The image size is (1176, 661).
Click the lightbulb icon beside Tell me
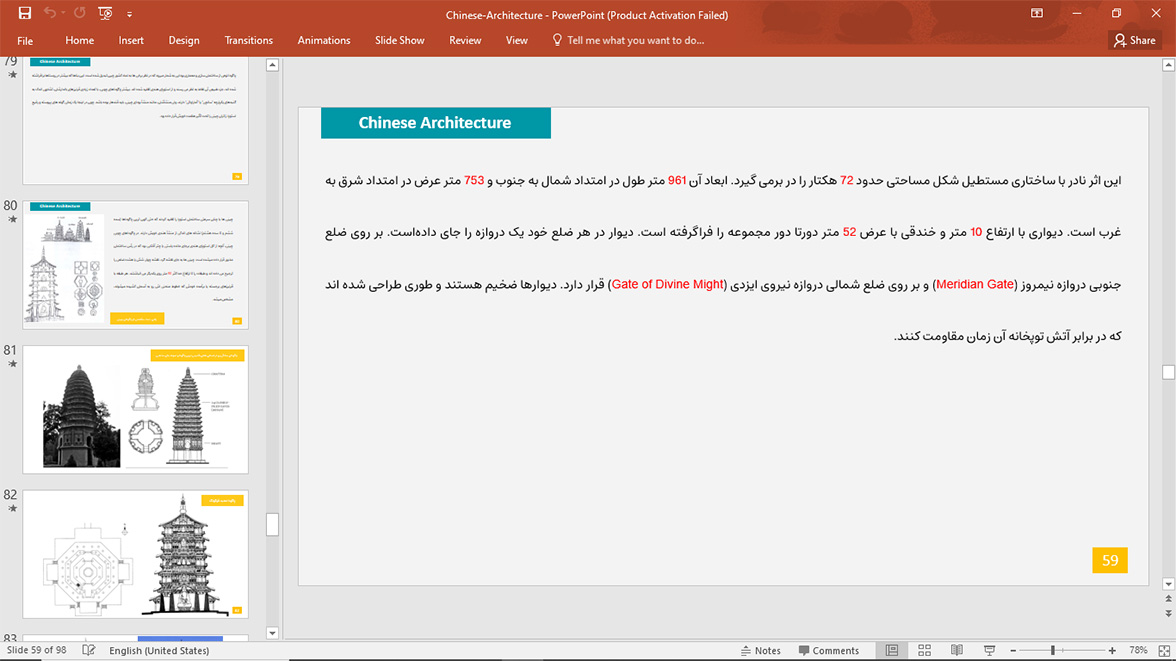[556, 40]
